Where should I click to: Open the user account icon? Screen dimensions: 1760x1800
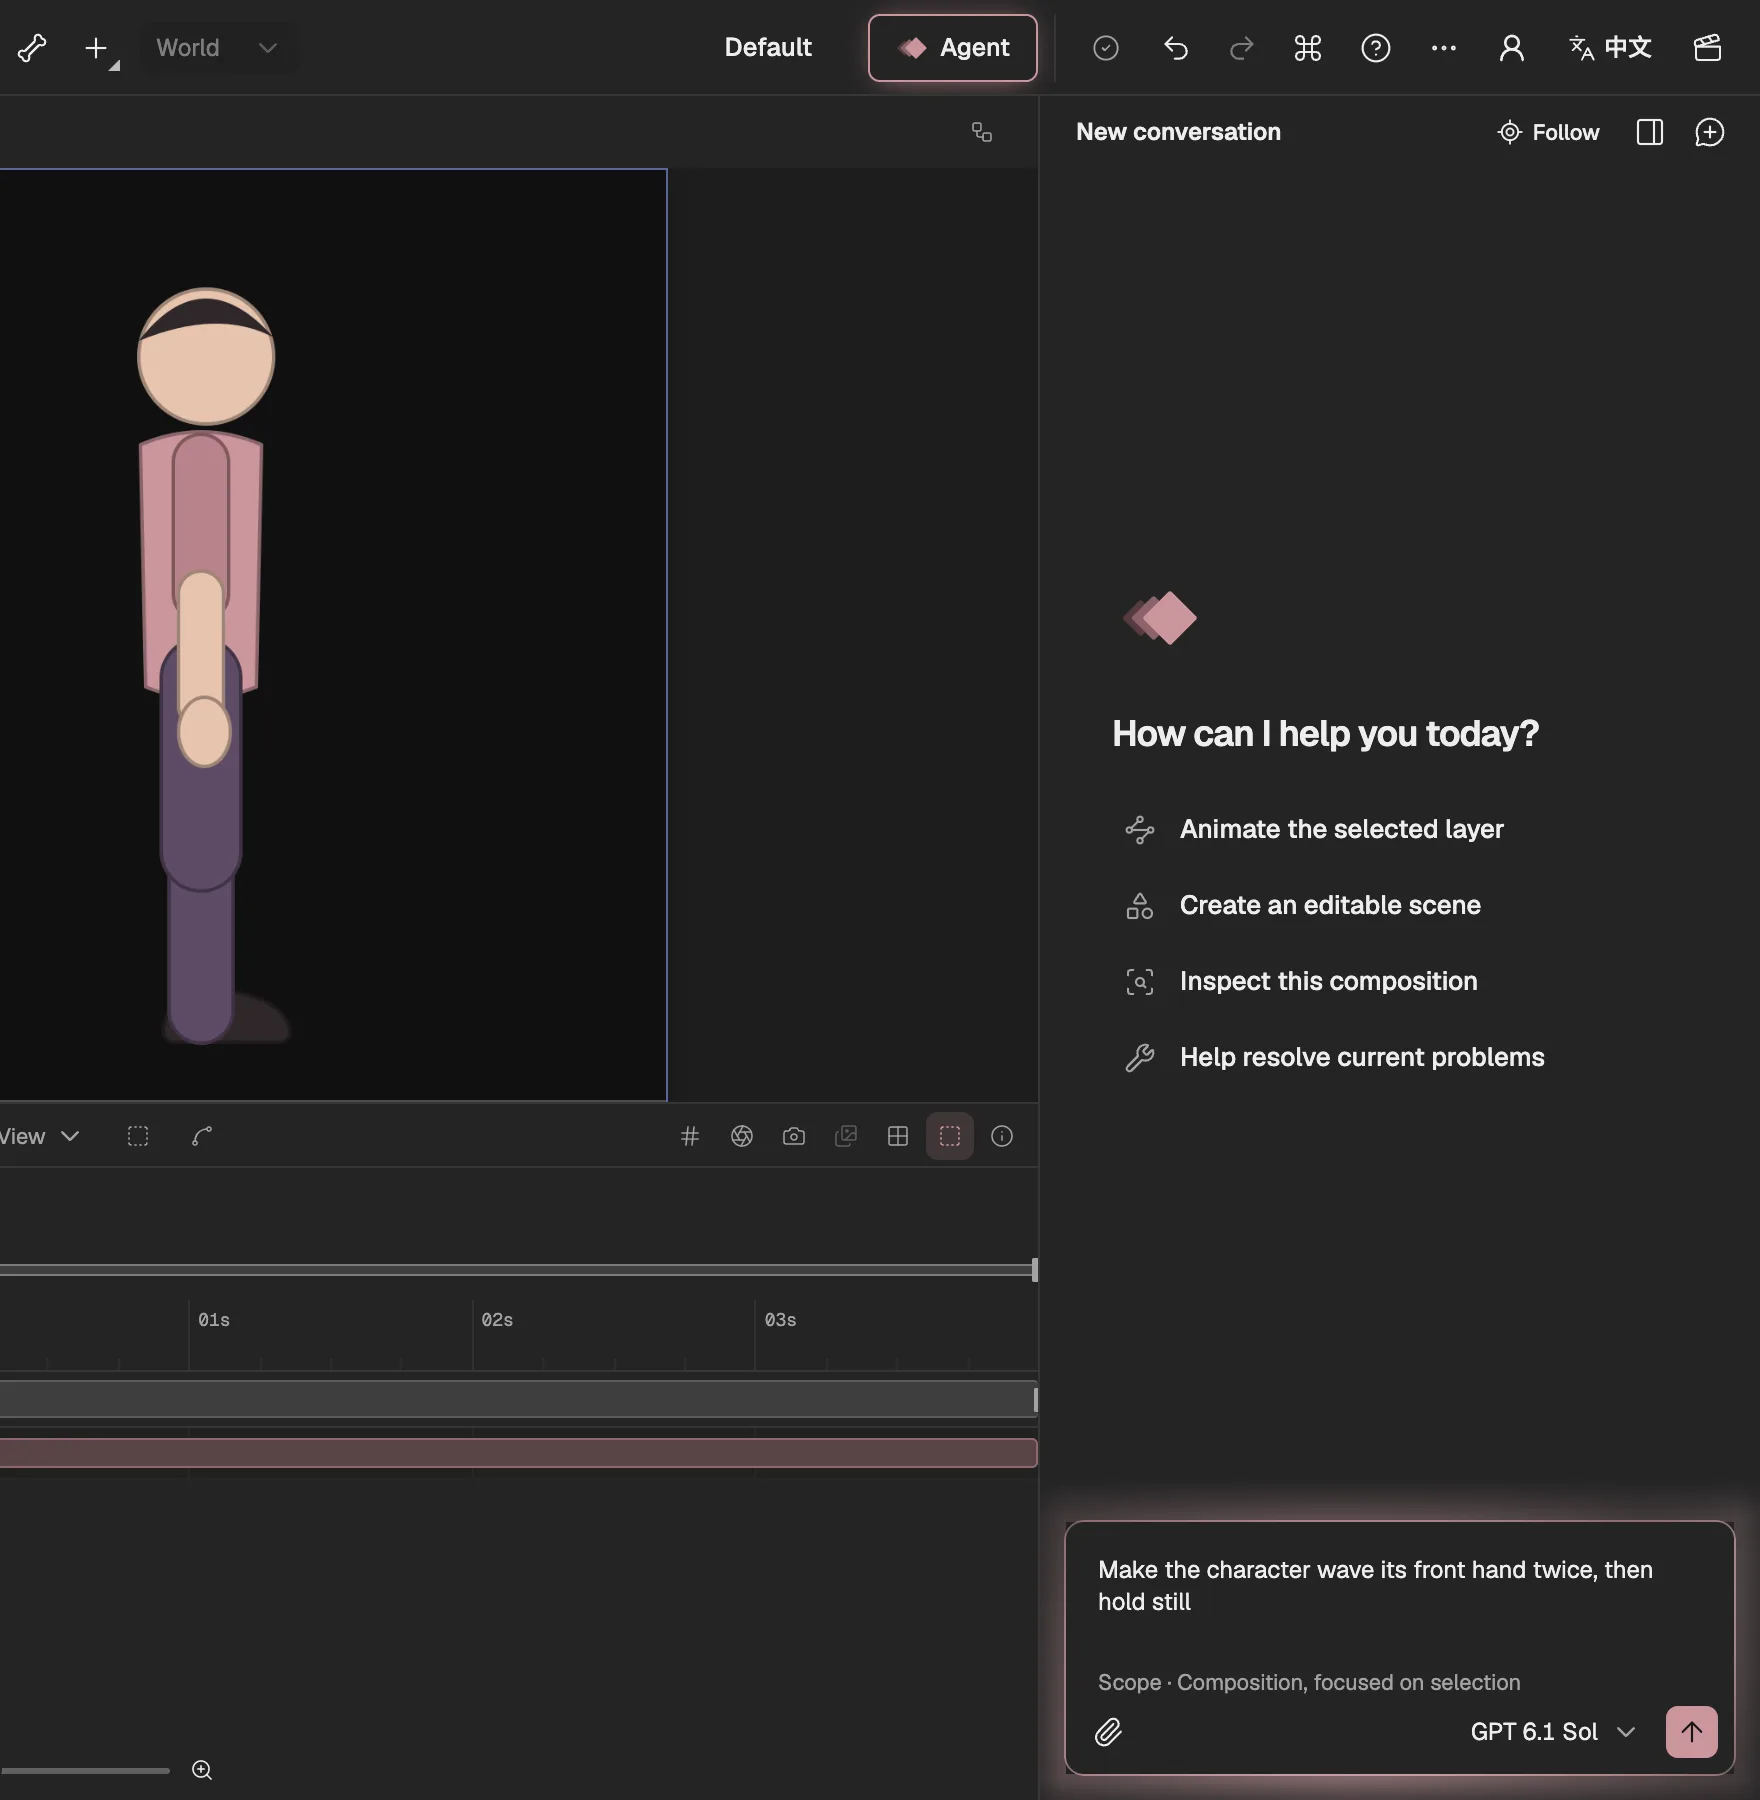[1511, 48]
